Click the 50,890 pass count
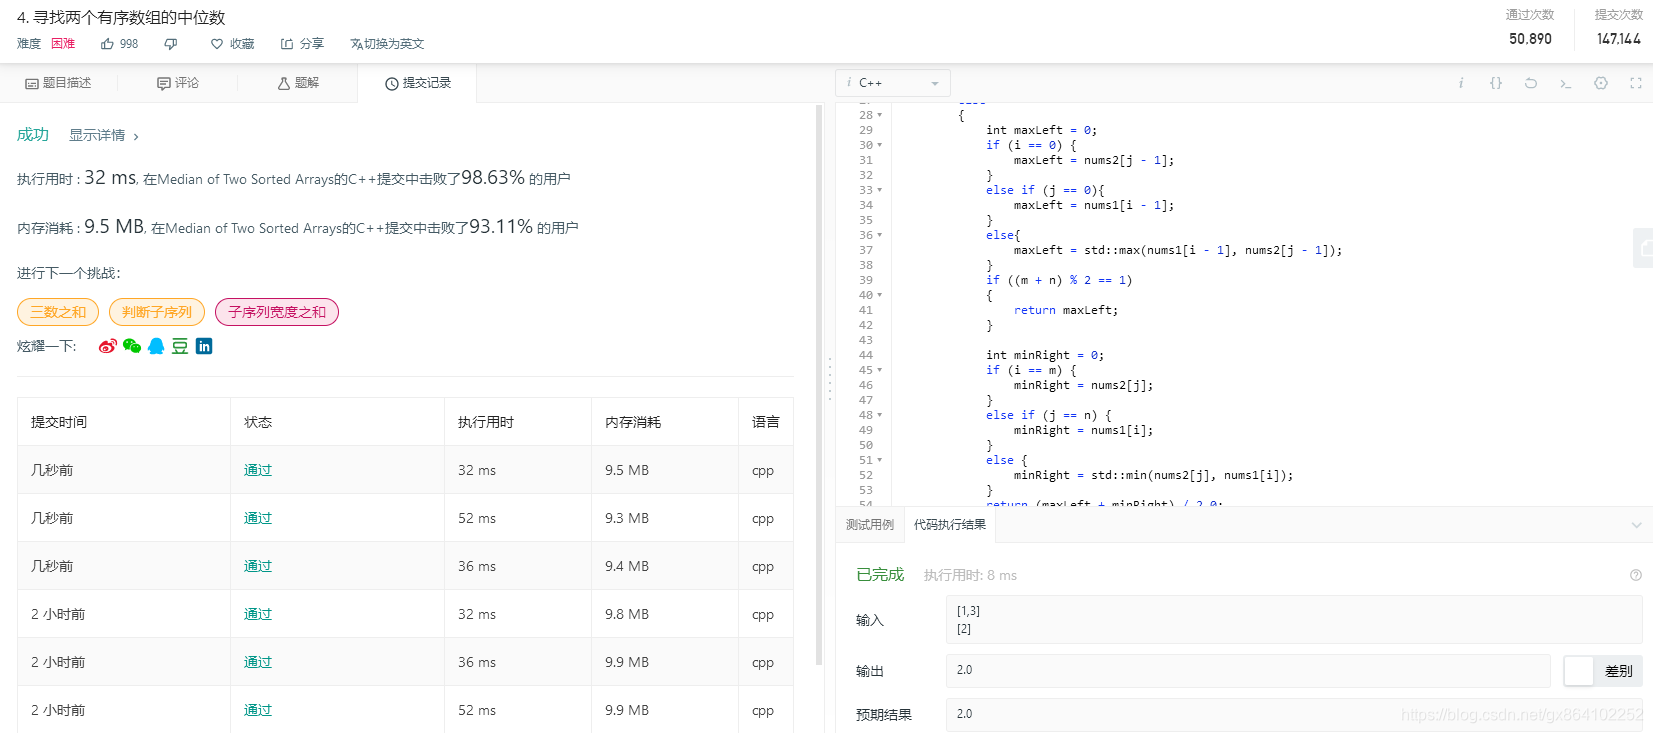The width and height of the screenshot is (1653, 733). coord(1531,39)
